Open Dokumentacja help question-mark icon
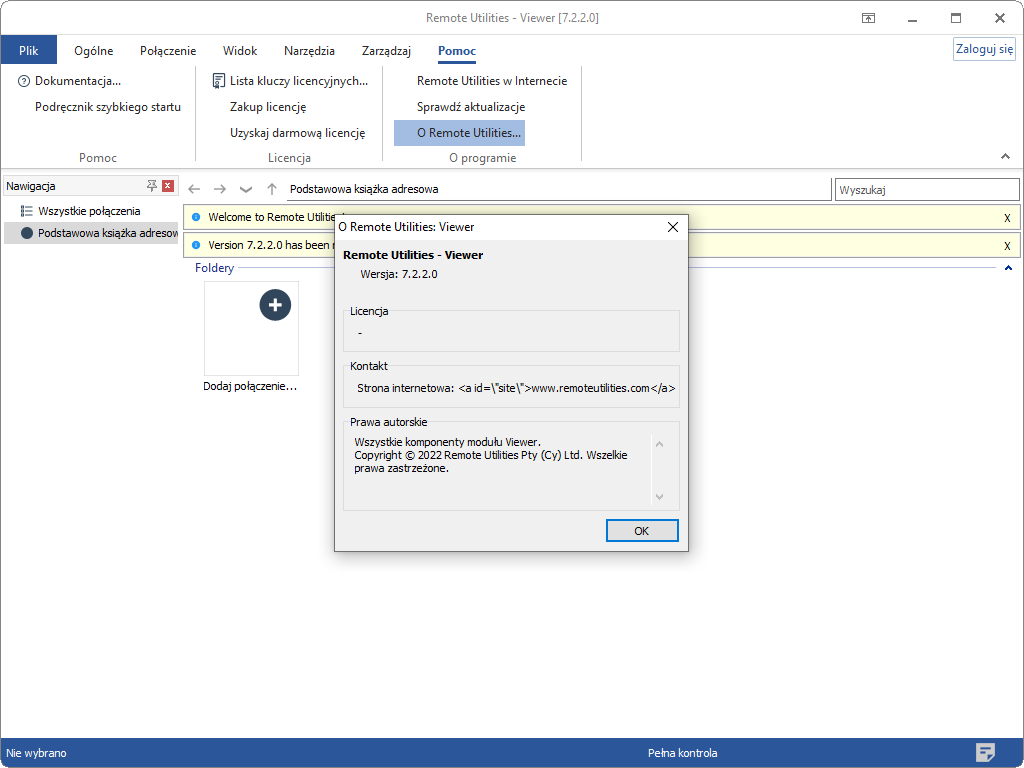1024x768 pixels. [x=24, y=81]
